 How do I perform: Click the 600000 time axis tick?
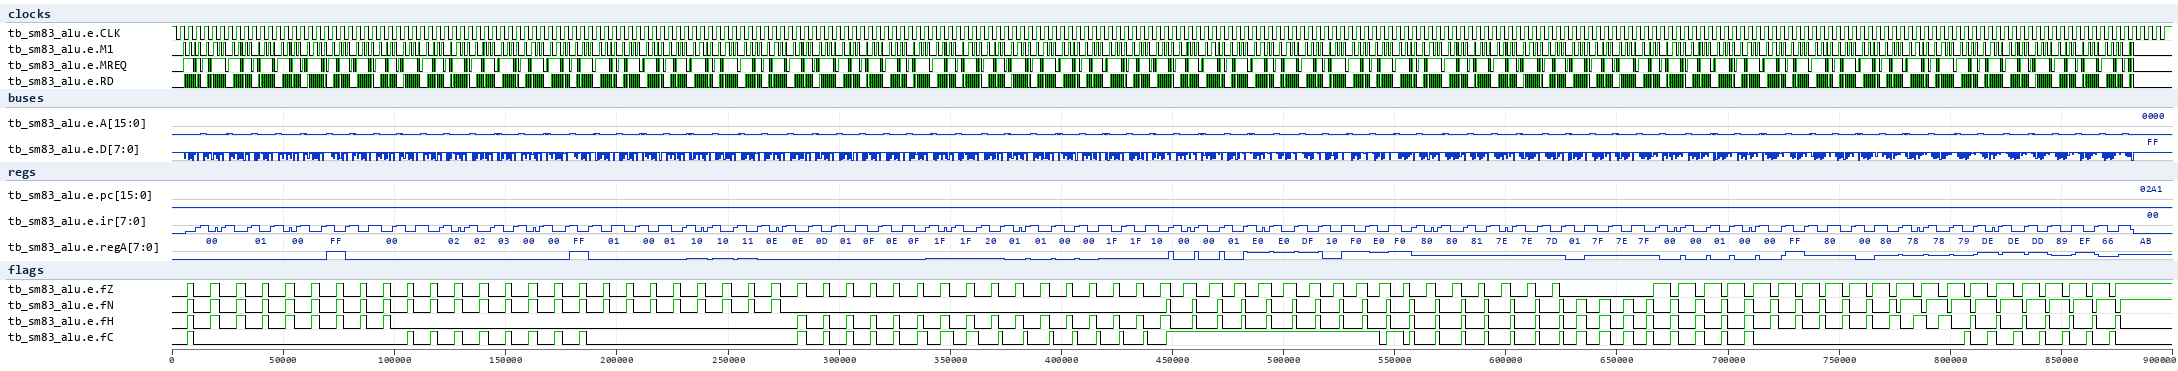[x=1506, y=360]
